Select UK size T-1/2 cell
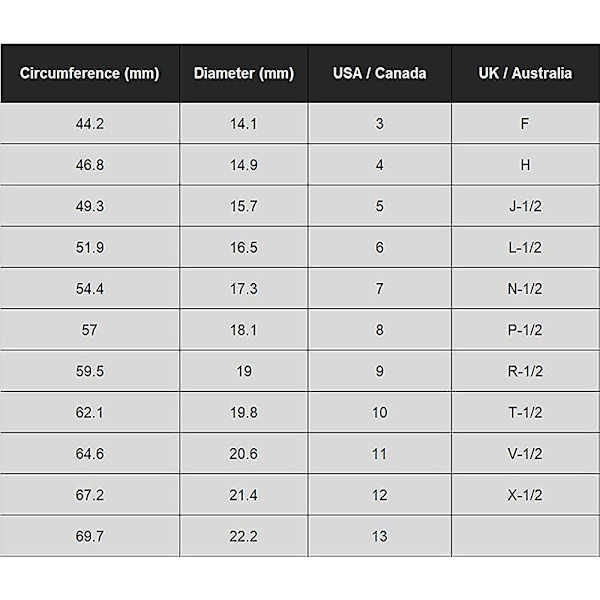Image resolution: width=600 pixels, height=600 pixels. 525,412
